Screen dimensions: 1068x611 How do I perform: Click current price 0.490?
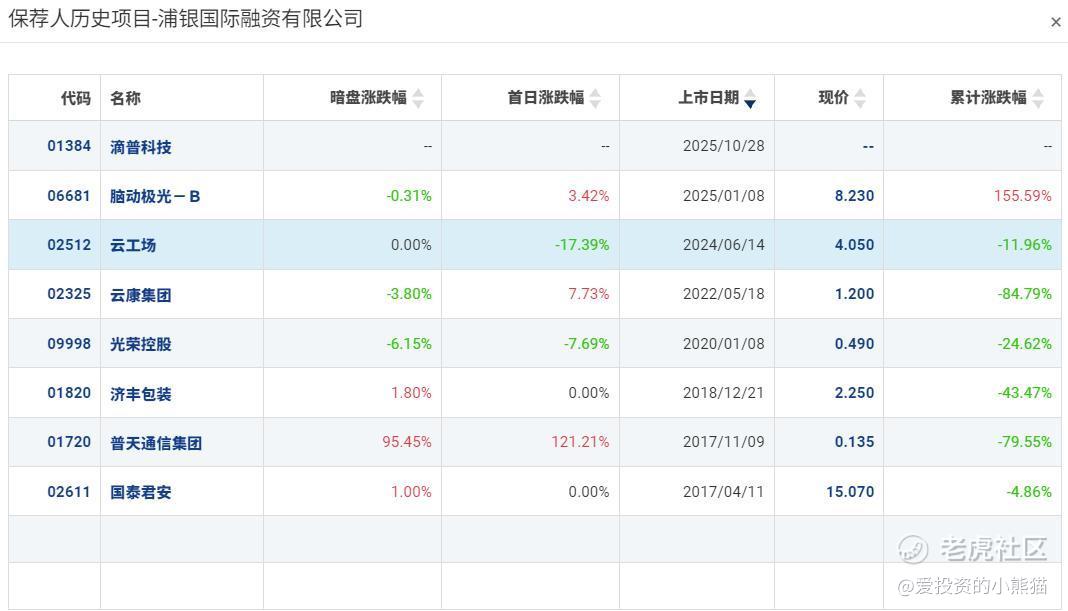[854, 343]
